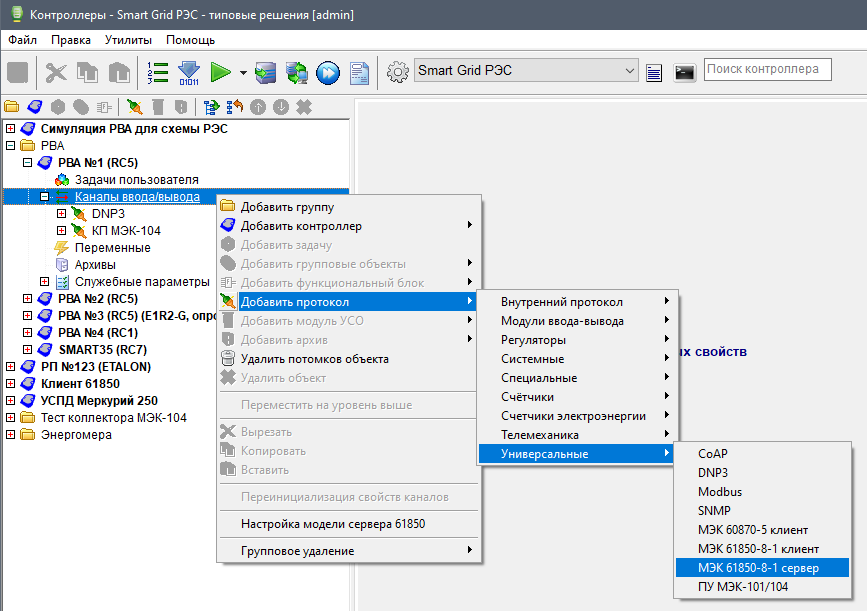Open the Smart Grid РЭС combo box
The image size is (867, 611).
click(526, 70)
